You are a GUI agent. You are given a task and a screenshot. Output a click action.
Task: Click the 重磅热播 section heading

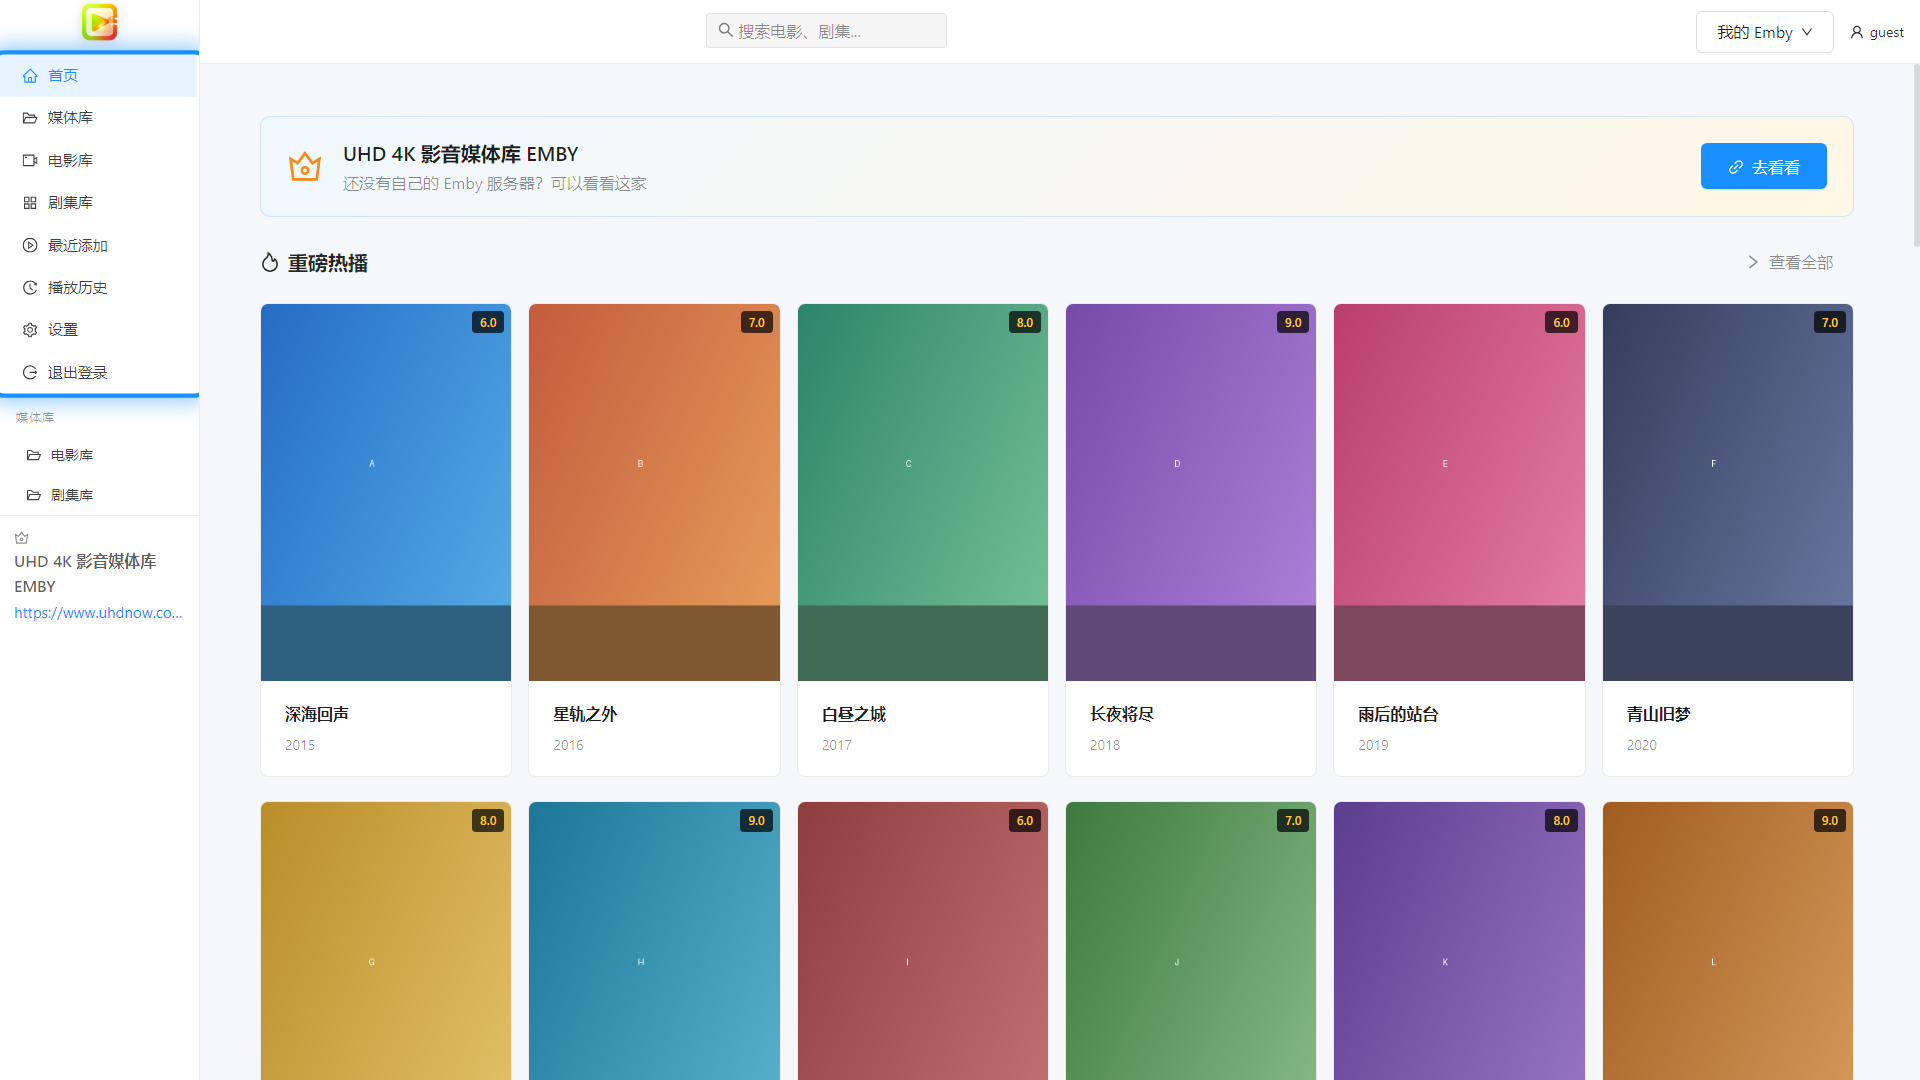[x=328, y=263]
